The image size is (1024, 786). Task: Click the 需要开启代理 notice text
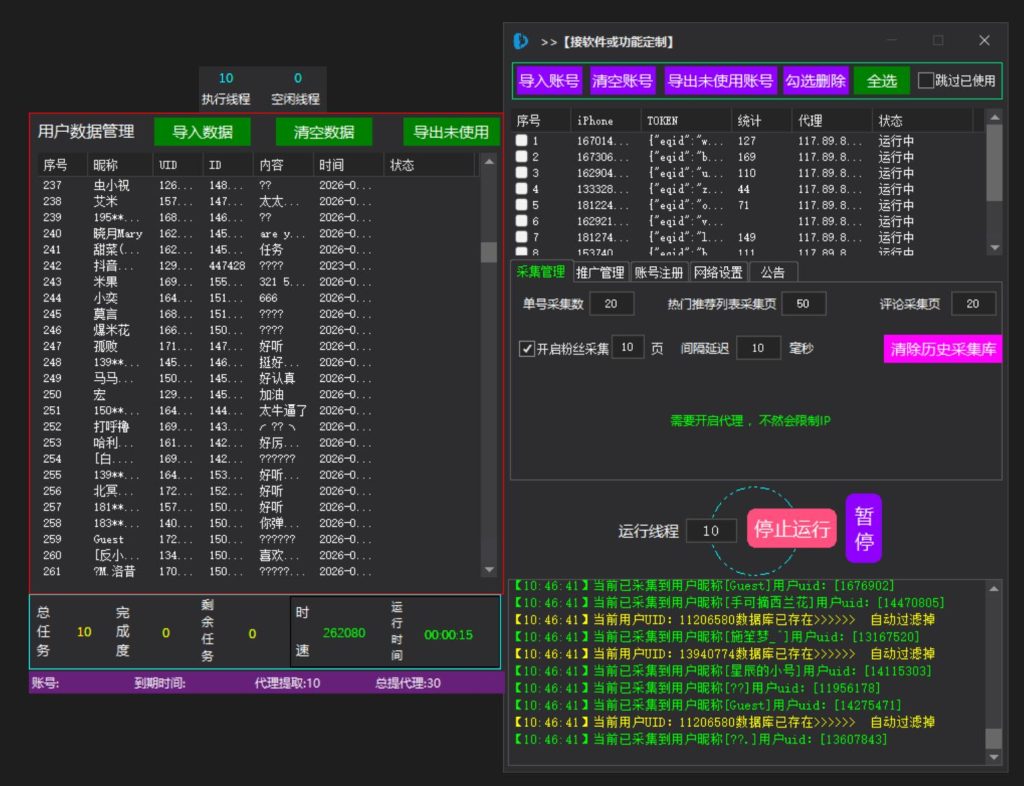coord(750,420)
